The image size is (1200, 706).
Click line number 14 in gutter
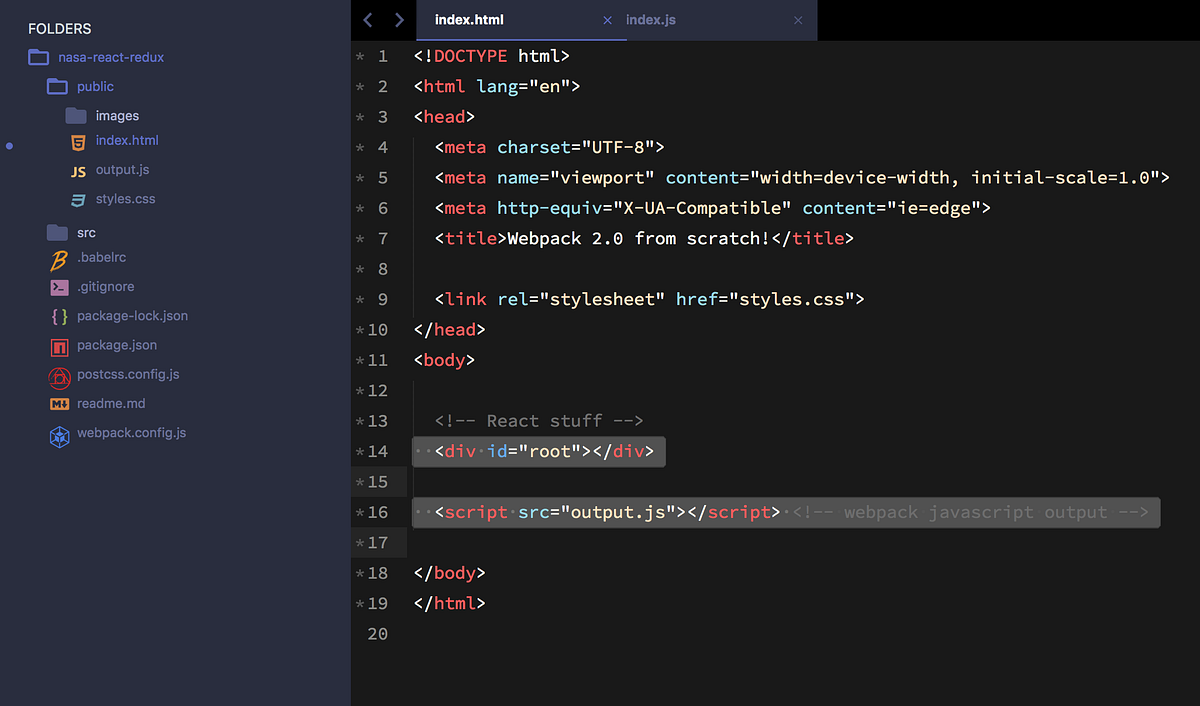click(377, 452)
